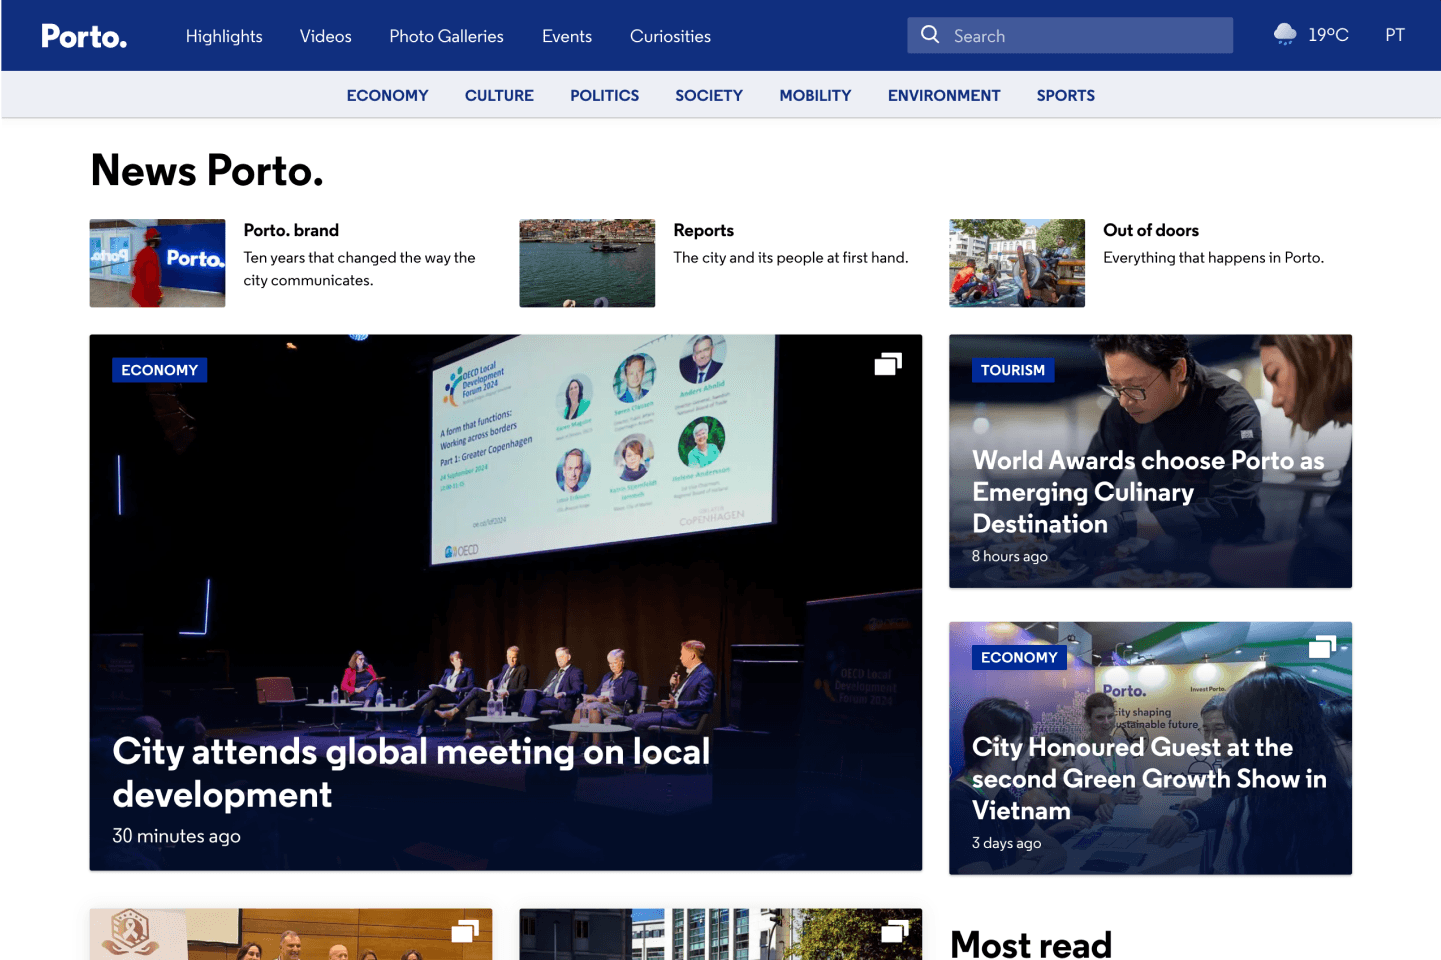Click the Out of doors link
Viewport: 1441px width, 960px height.
tap(1150, 230)
